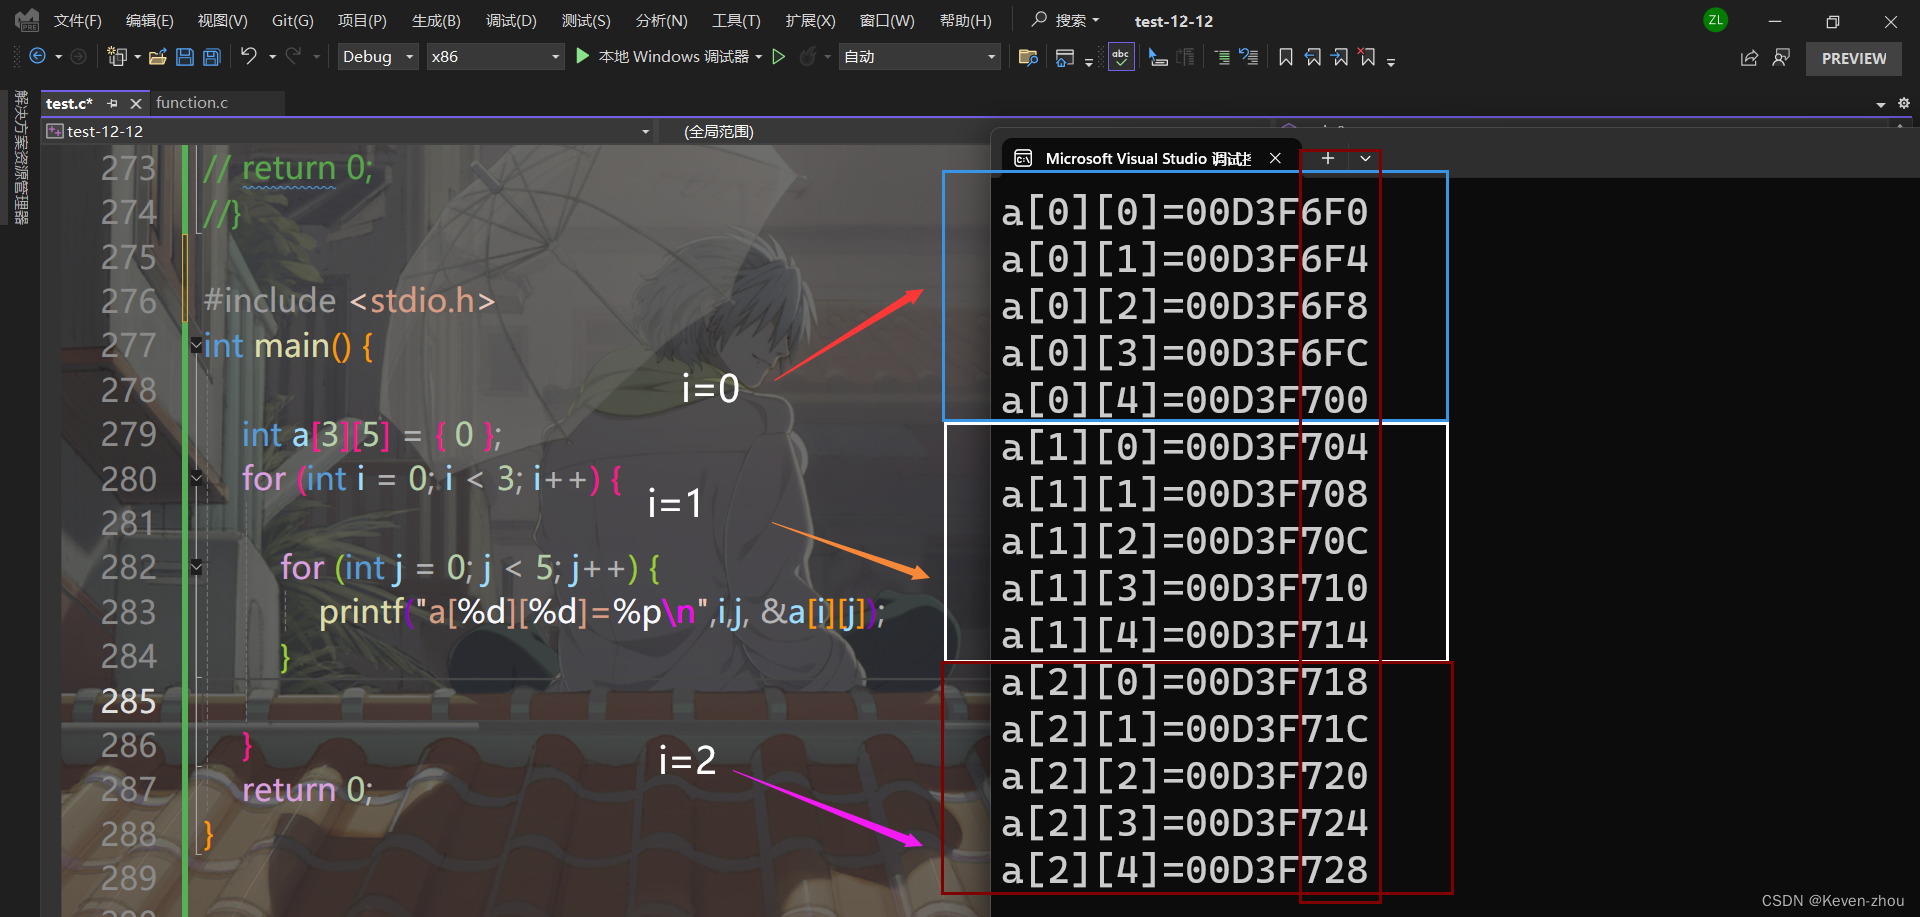The image size is (1920, 917).
Task: Go to the next bookmark icon
Action: 1340,57
